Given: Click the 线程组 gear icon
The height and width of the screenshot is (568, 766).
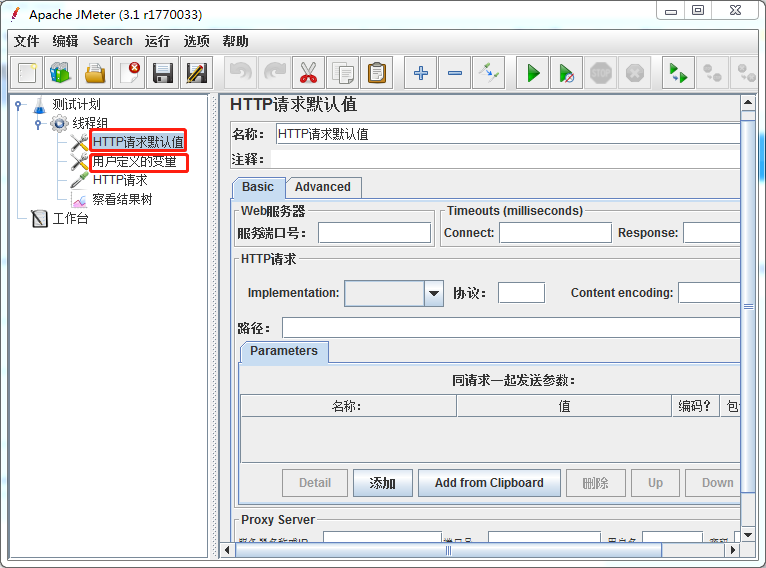Looking at the screenshot, I should pyautogui.click(x=59, y=124).
